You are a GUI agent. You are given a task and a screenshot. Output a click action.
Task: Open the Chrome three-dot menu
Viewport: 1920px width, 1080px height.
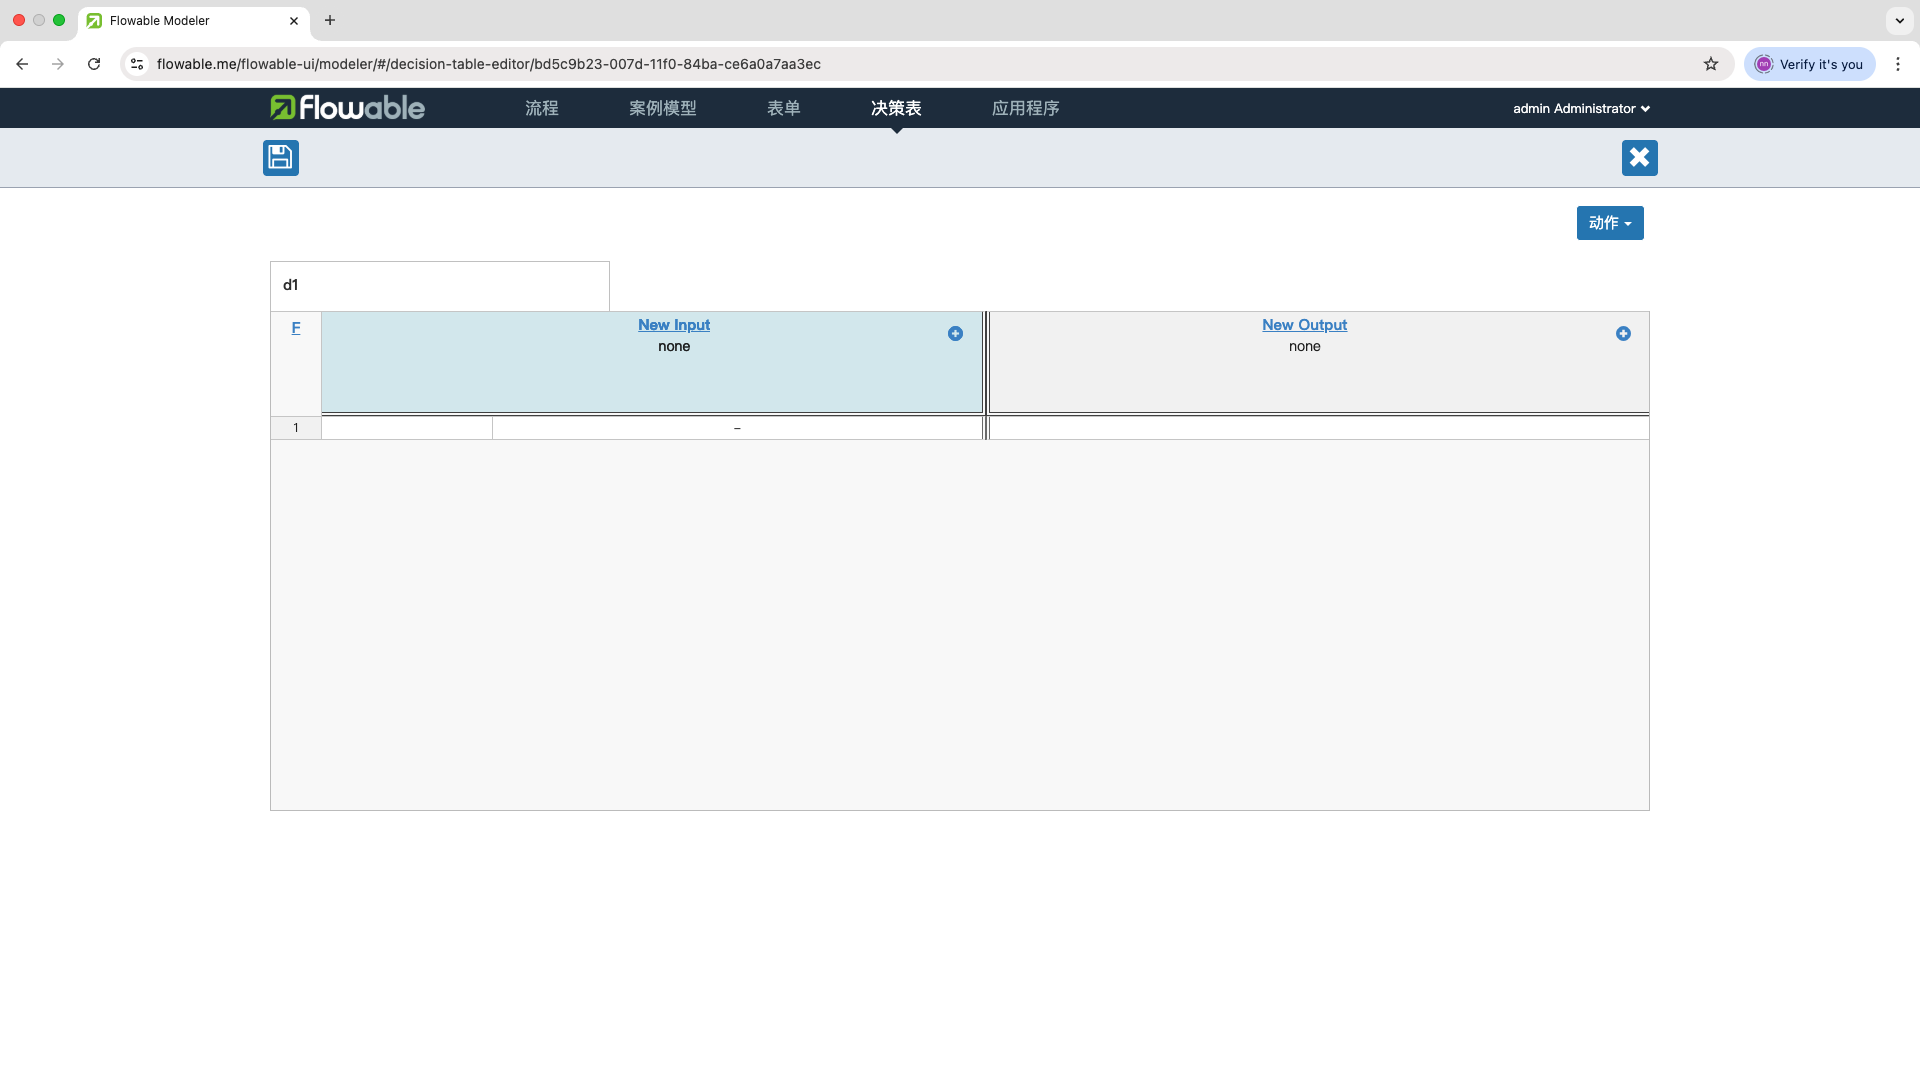pos(1897,64)
